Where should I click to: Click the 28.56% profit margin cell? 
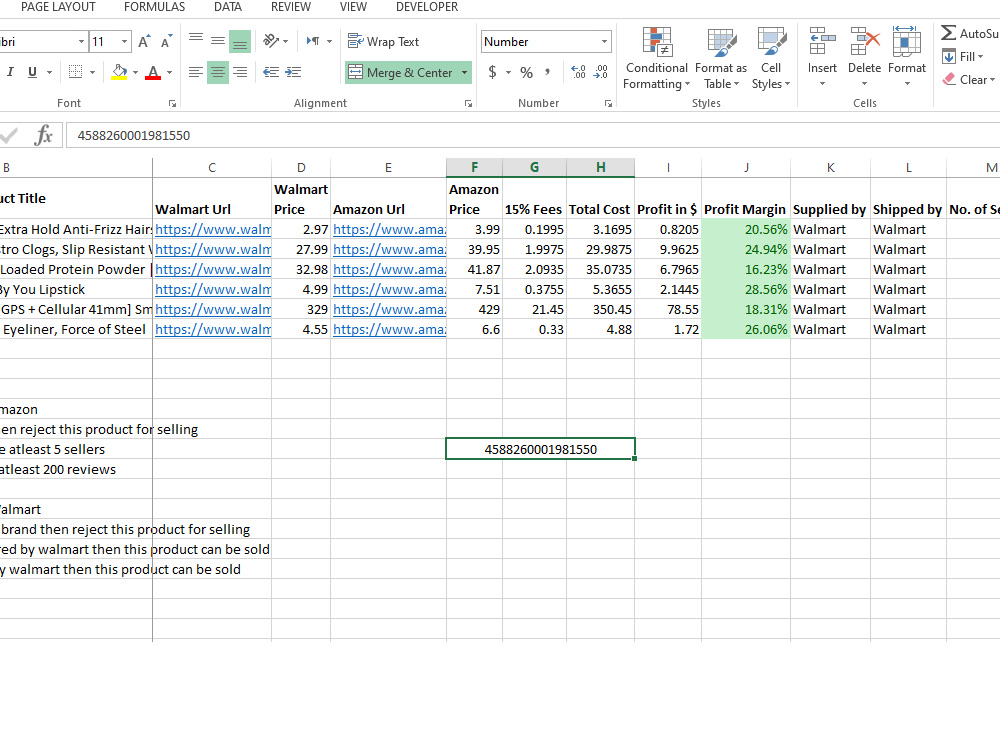(x=746, y=290)
